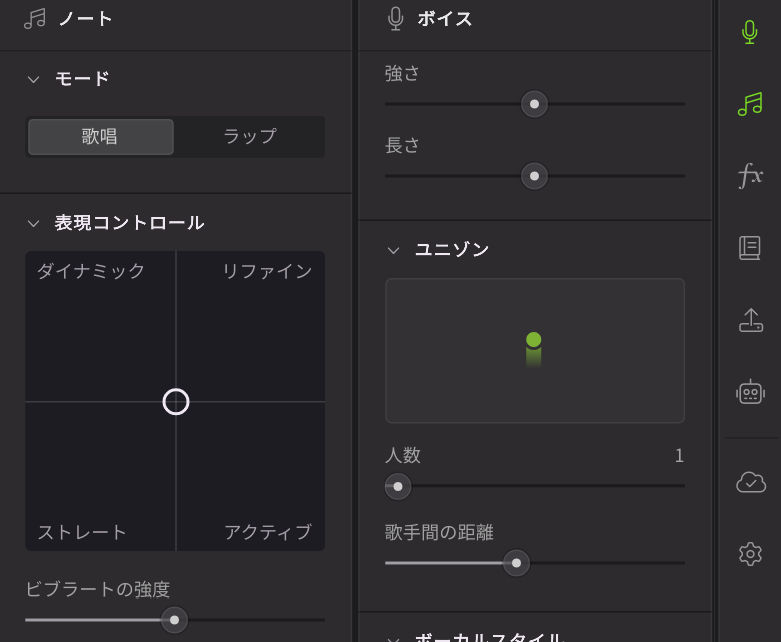Viewport: 781px width, 642px height.
Task: Click the ビブラートの強度 slider handle
Action: click(174, 620)
